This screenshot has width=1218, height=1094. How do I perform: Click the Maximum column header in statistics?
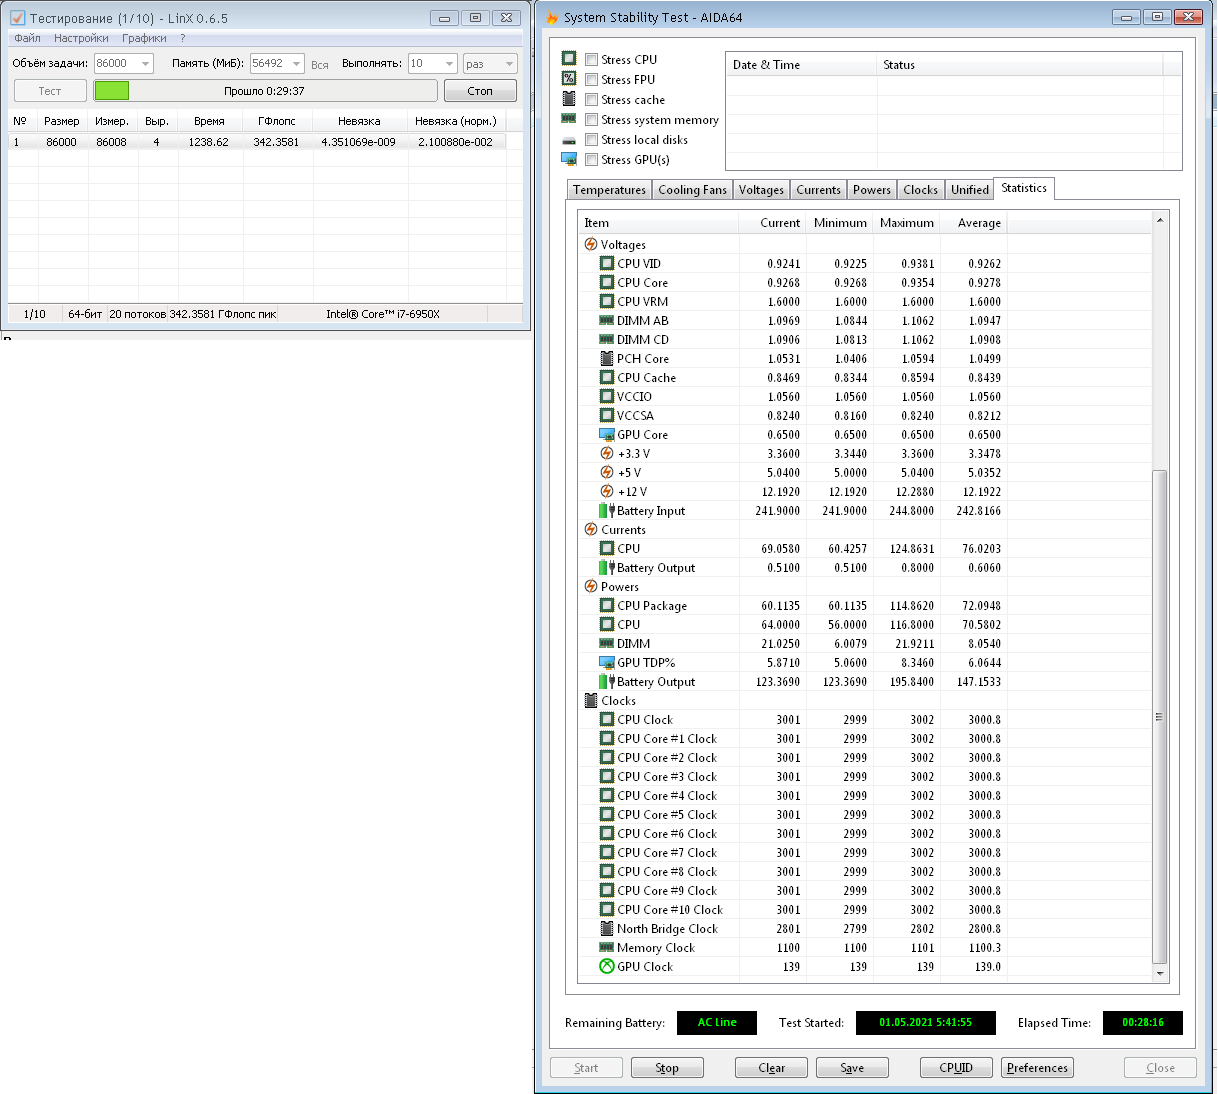pos(907,223)
